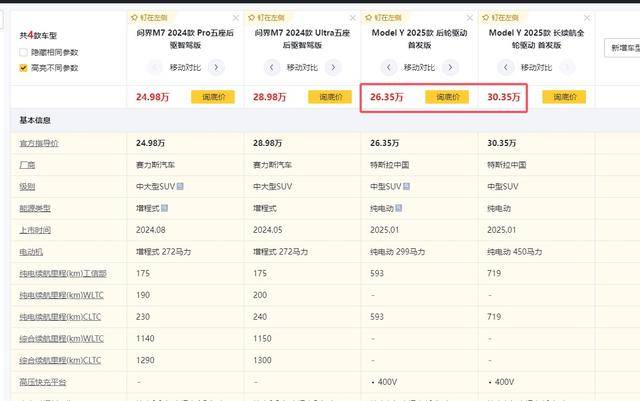640x401 pixels.
Task: Remove Model Y 后轮驱动 首发版 from comparison
Action: [470, 18]
